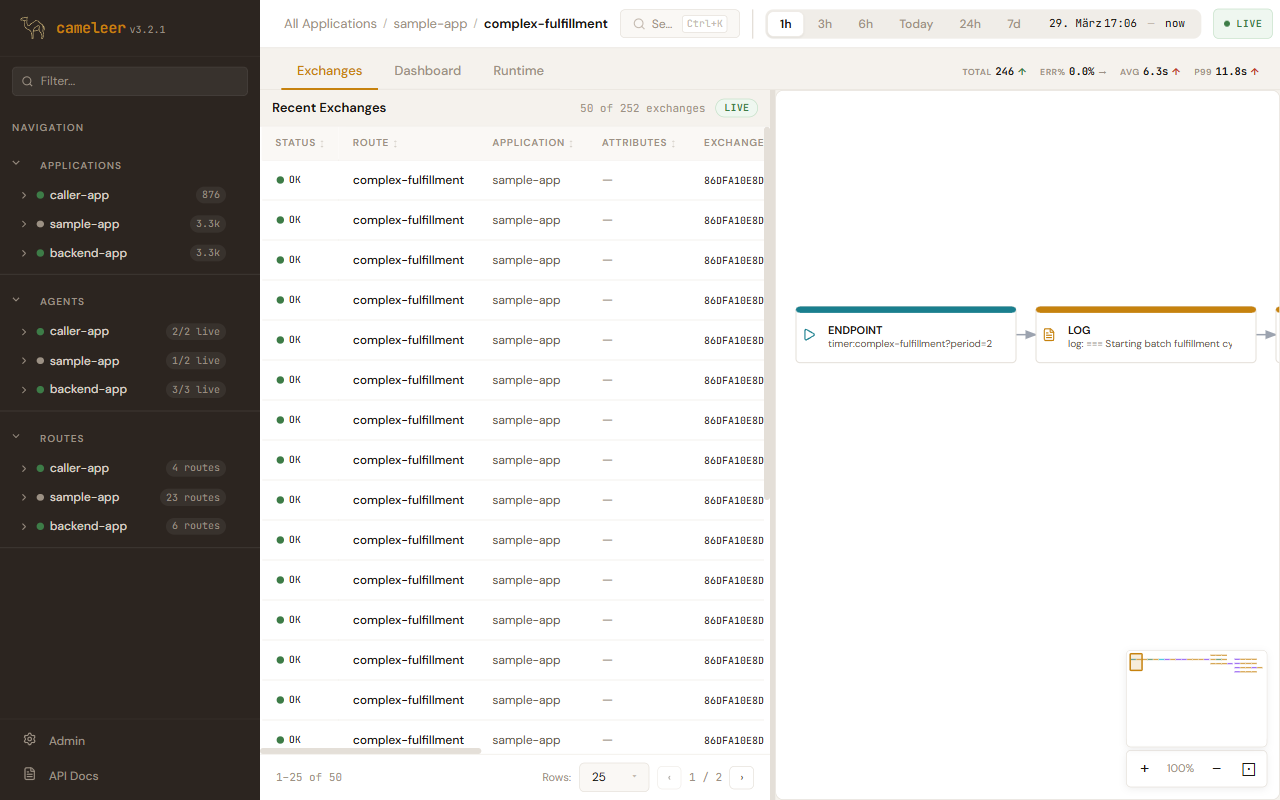
Task: Zoom in the route diagram with plus
Action: tap(1144, 769)
